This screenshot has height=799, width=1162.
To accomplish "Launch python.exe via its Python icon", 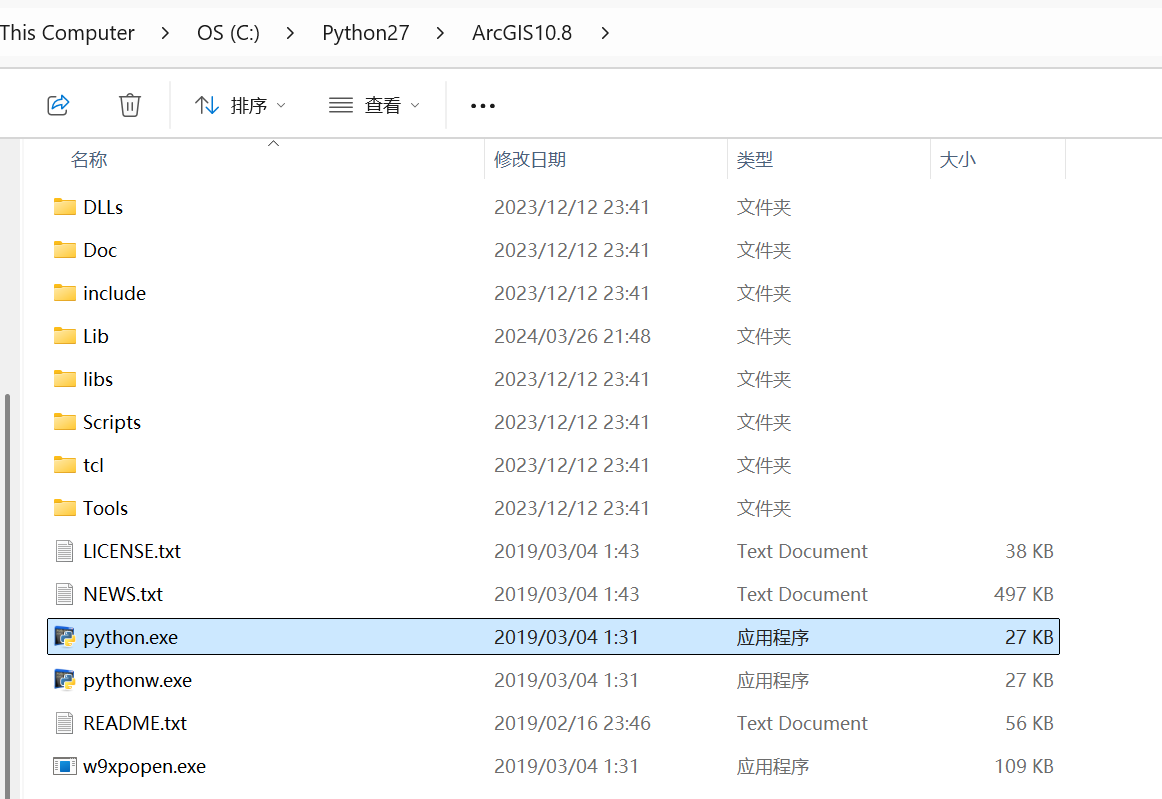I will (x=64, y=636).
